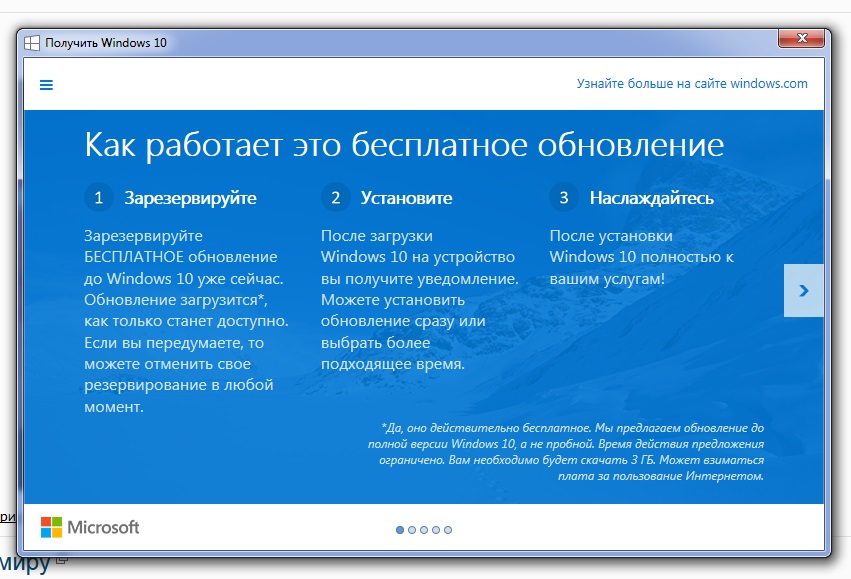Select the fourth pagination dot
Image resolution: width=851 pixels, height=579 pixels.
pos(436,530)
